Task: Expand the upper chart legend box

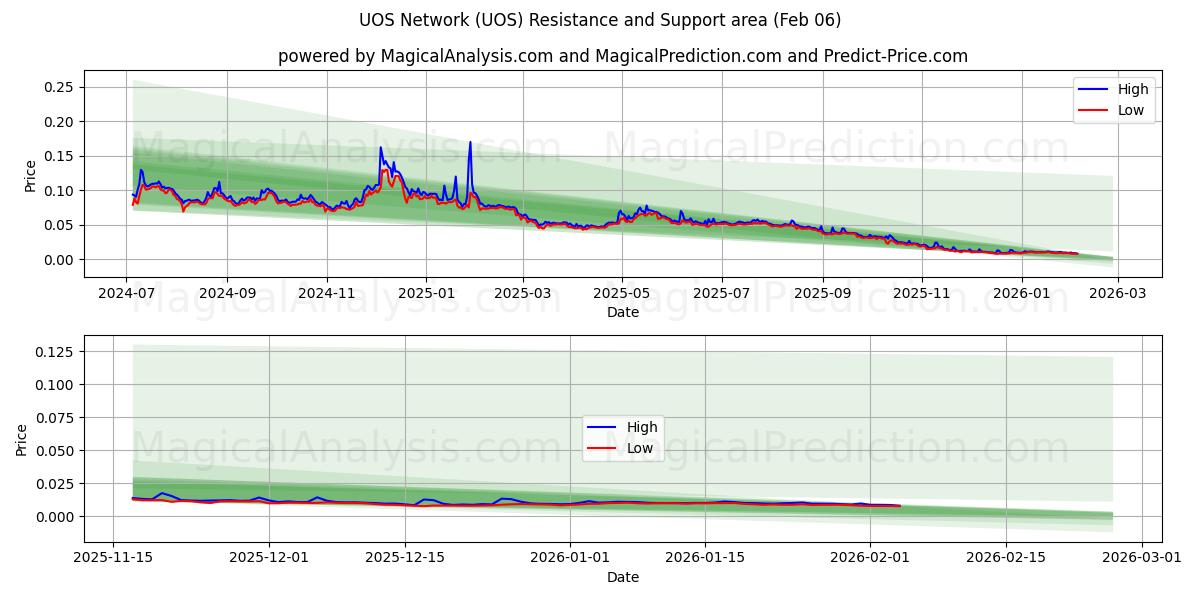Action: [1115, 99]
